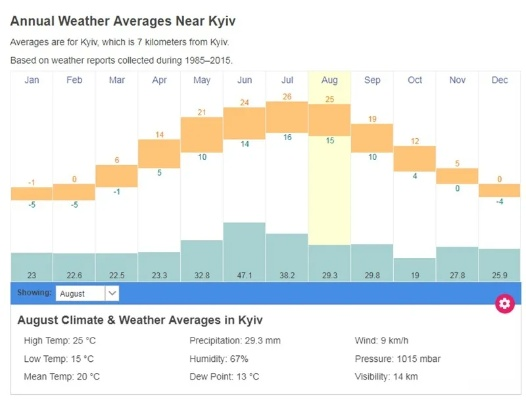Pick the Sep month header
Screen dimensions: 526x400
click(372, 80)
